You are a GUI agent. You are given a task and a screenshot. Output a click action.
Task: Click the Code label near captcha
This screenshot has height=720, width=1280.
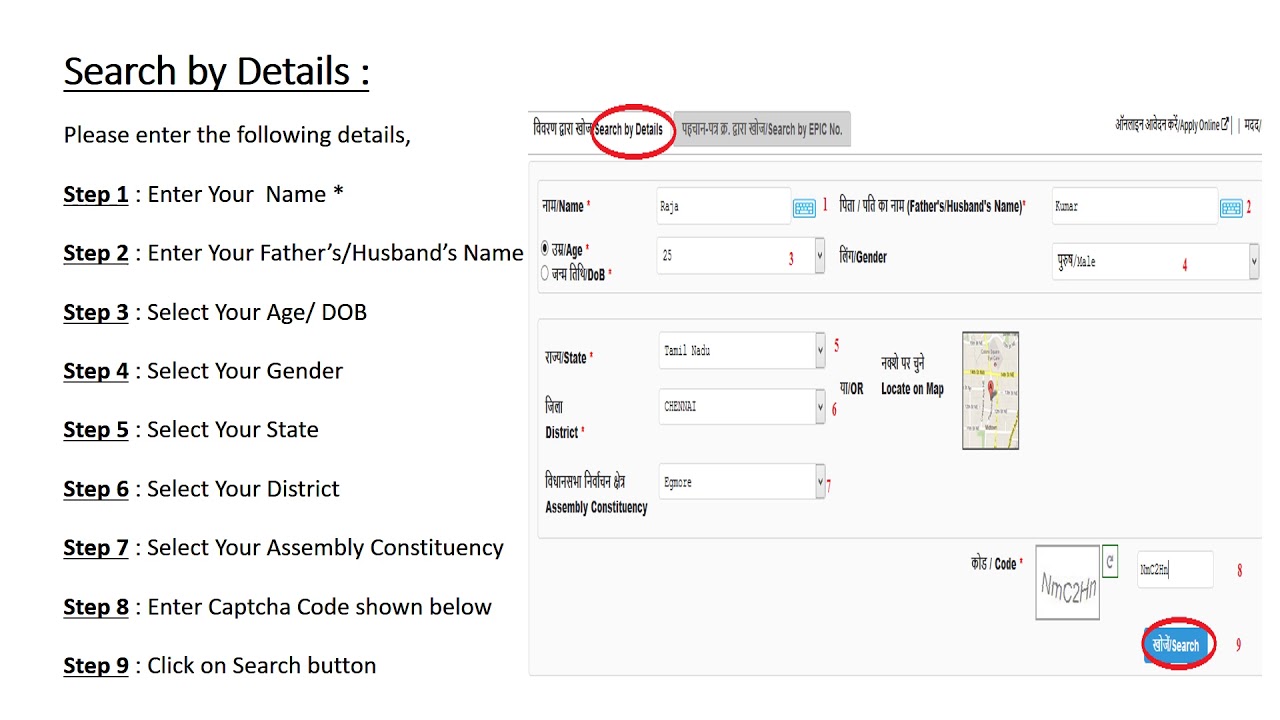[x=996, y=564]
